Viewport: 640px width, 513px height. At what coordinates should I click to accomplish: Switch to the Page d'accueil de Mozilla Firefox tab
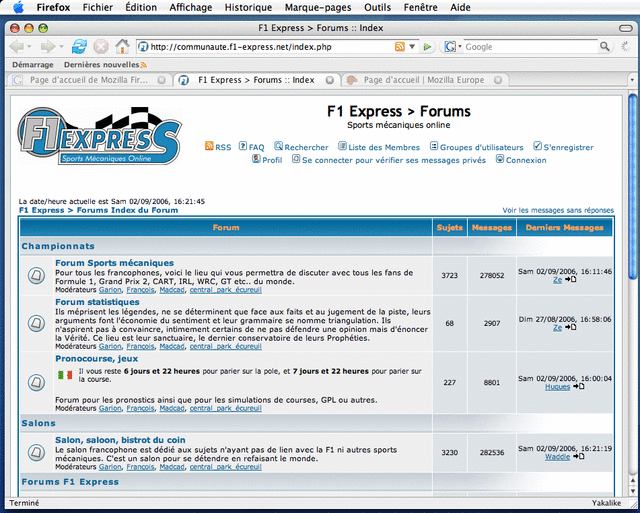coord(89,80)
